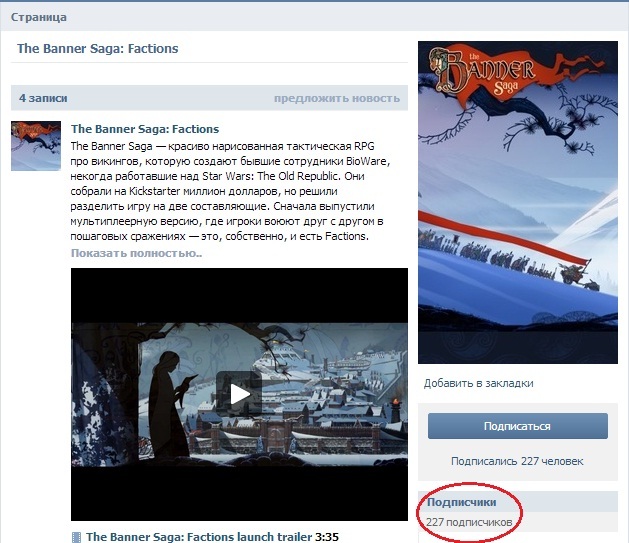Click the trailer duration 3:35
Viewport: 629px width, 543px height.
327,537
